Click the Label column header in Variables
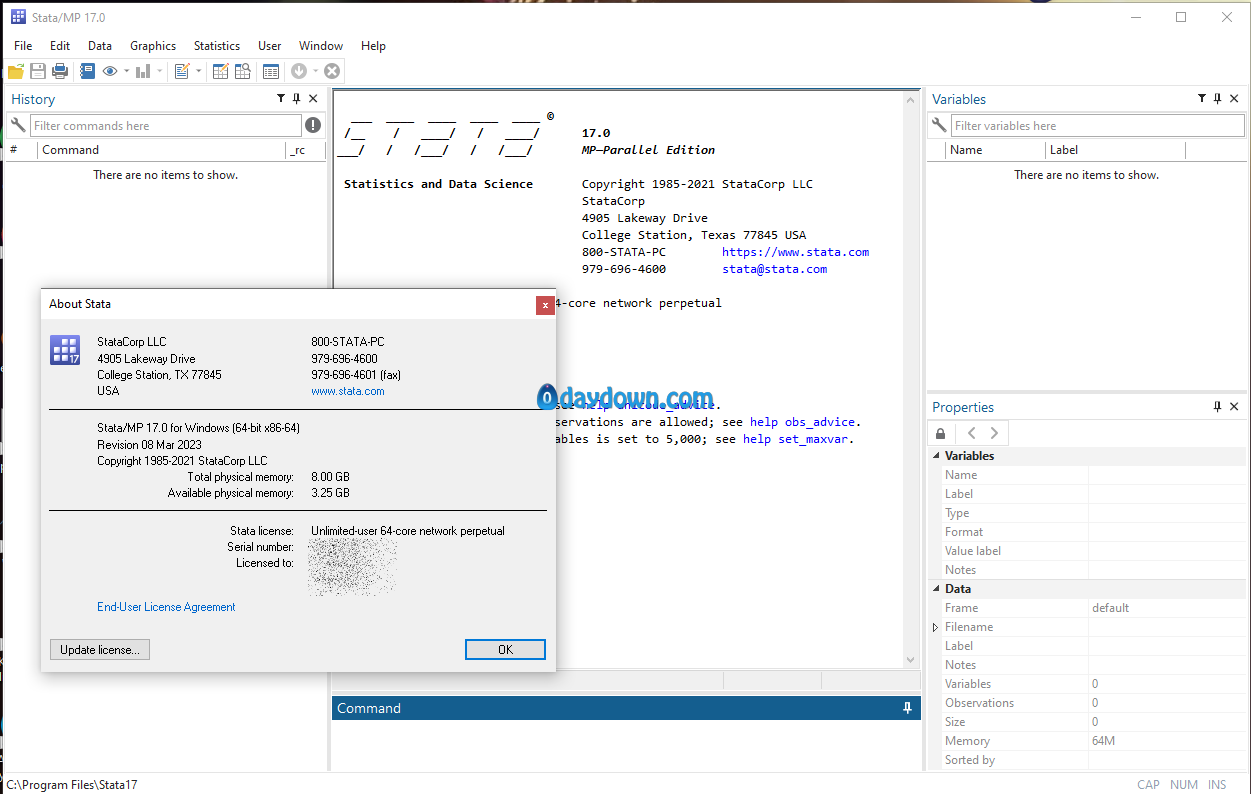Screen dimensions: 1251x794 click(x=1115, y=150)
